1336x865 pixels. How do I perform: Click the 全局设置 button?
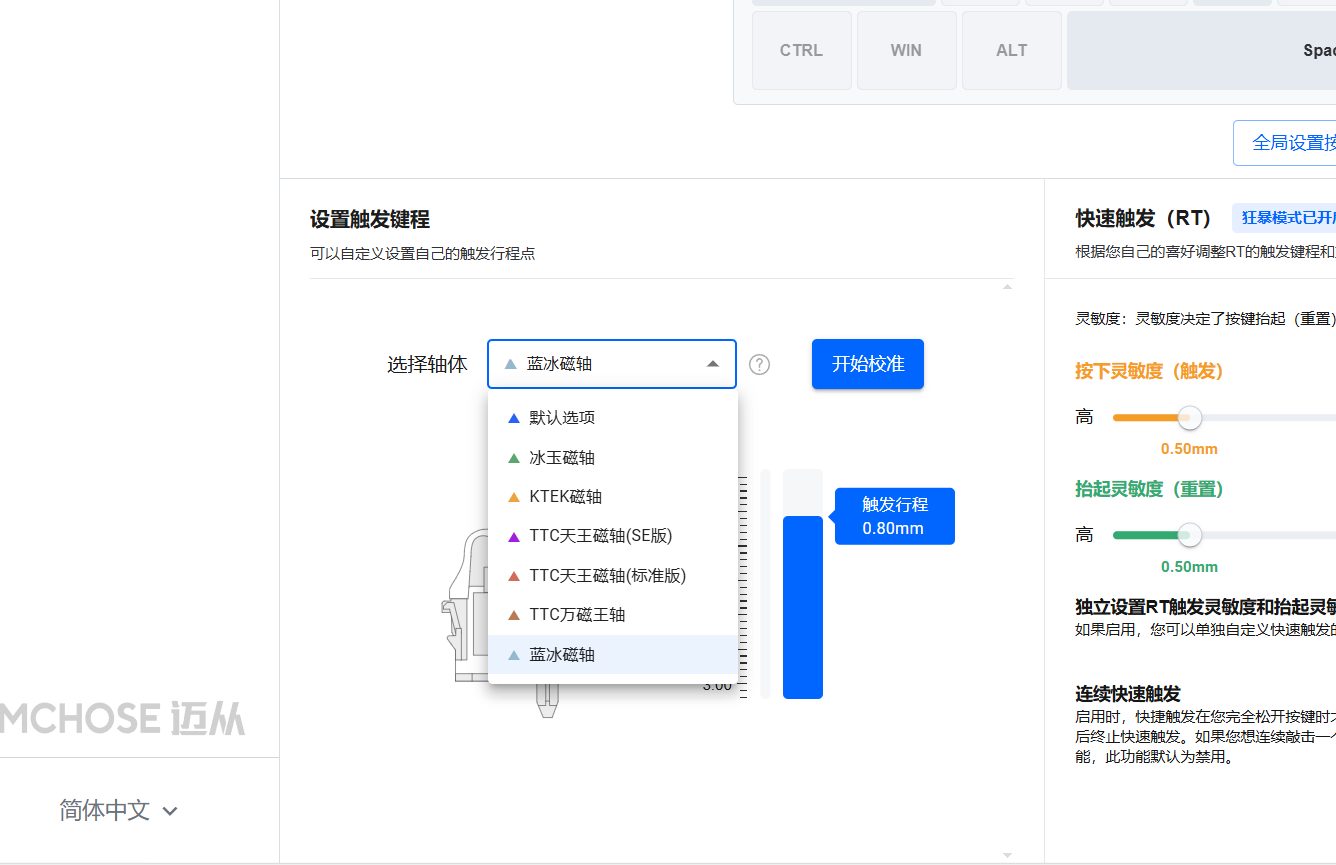click(x=1285, y=143)
